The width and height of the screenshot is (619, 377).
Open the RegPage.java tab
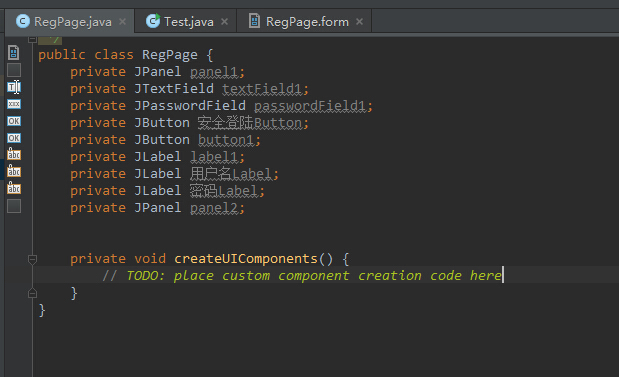click(69, 21)
